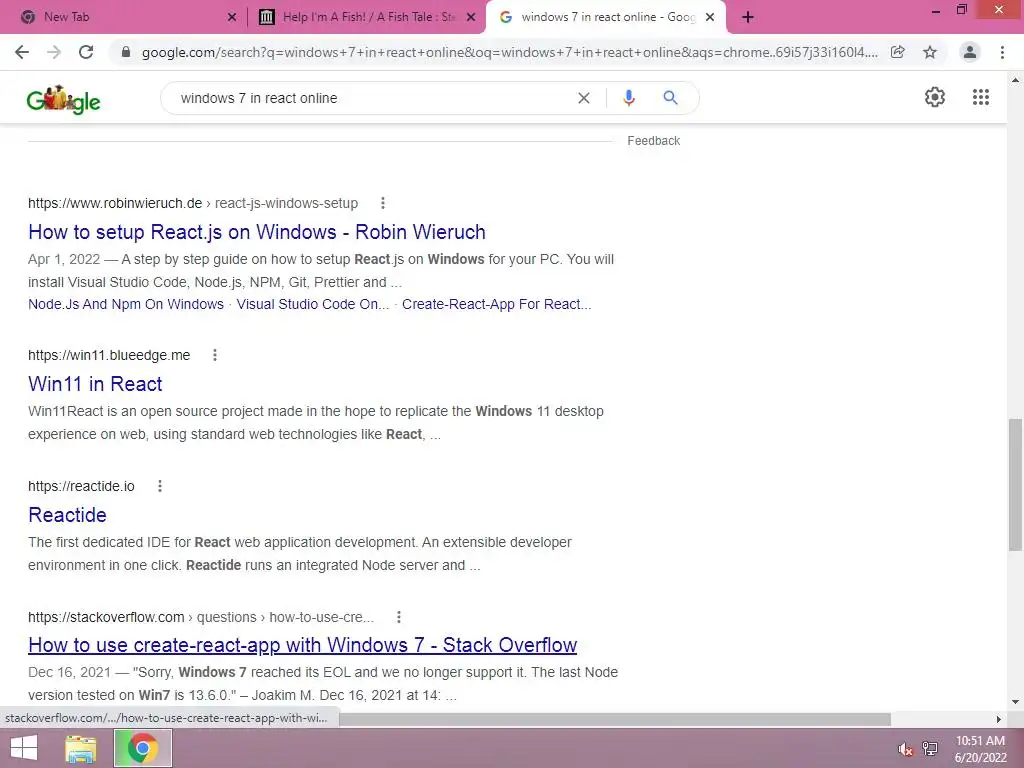Open a new tab with the plus button
This screenshot has width=1024, height=768.
pyautogui.click(x=748, y=17)
